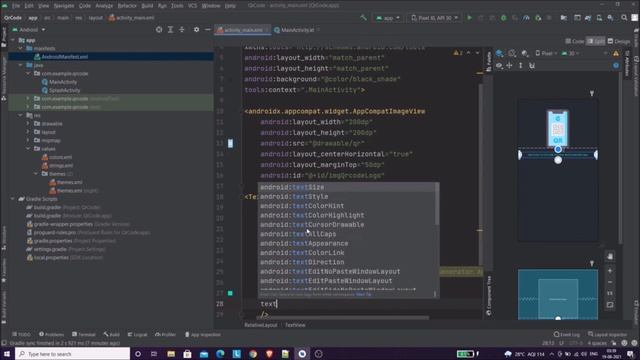Click Expand All icon in Project panel
The height and width of the screenshot is (360, 640).
(x=170, y=30)
